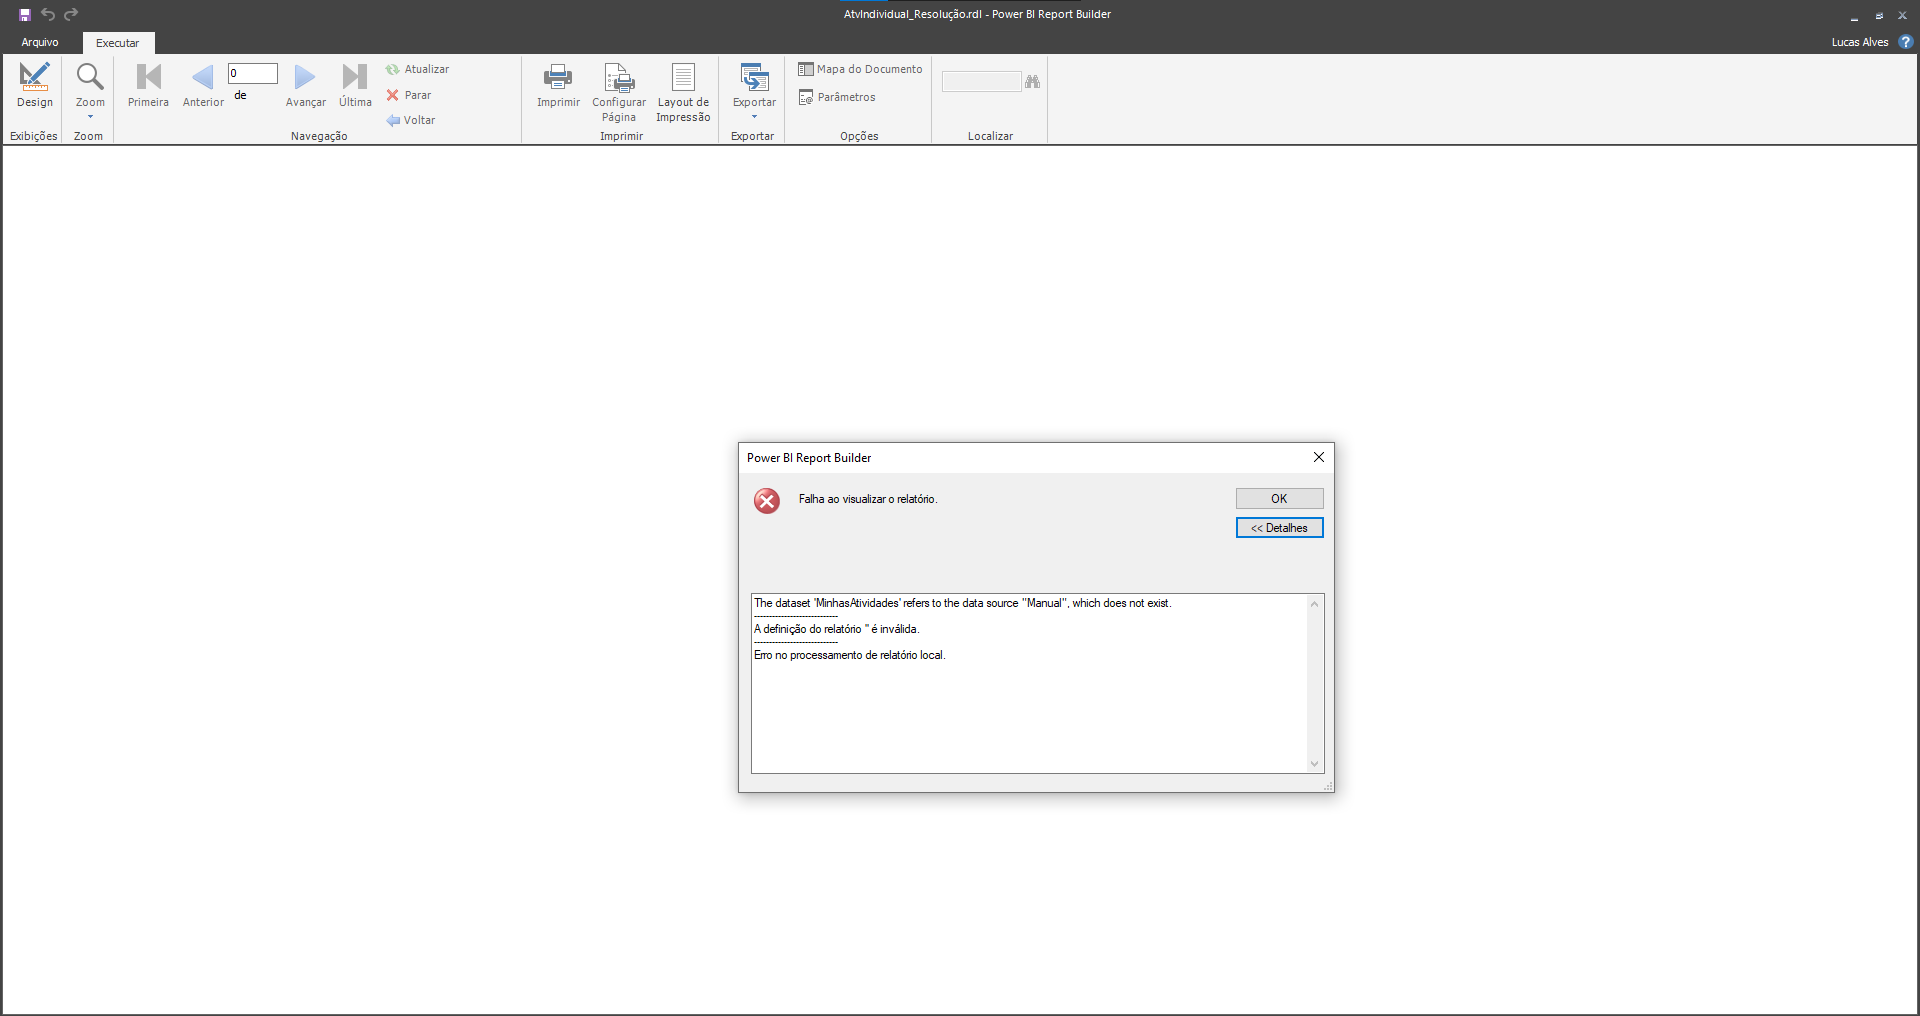This screenshot has height=1016, width=1920.
Task: Restore down the Report Builder window
Action: coord(1879,15)
